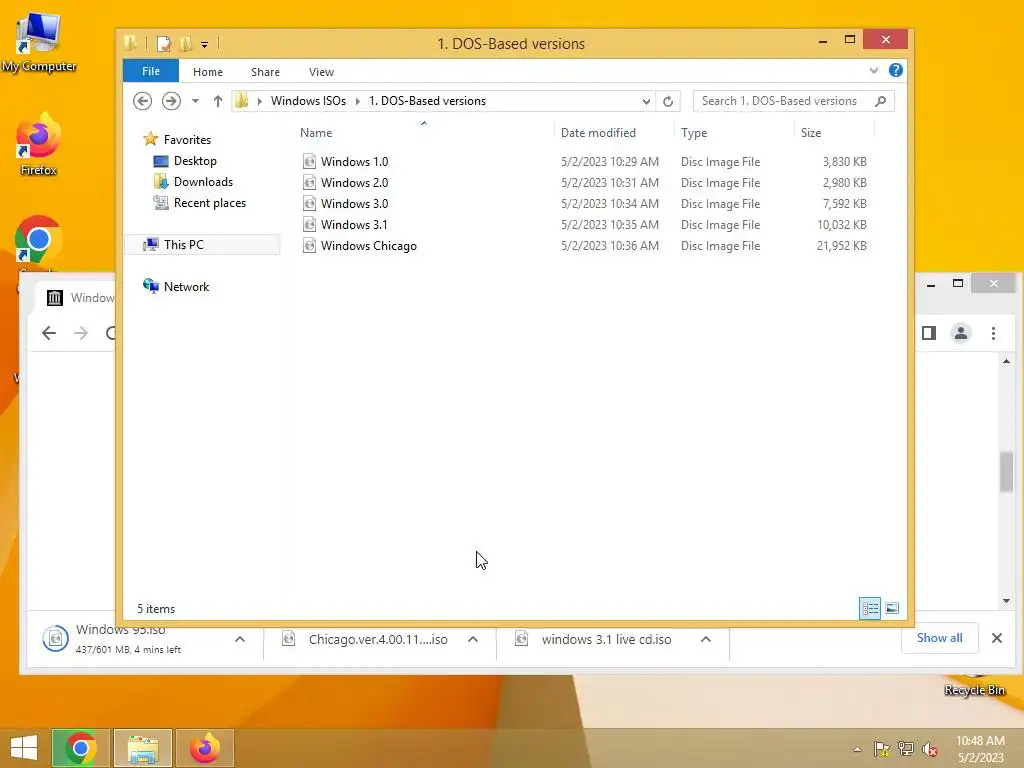Open the Chrome profile avatar button

961,333
